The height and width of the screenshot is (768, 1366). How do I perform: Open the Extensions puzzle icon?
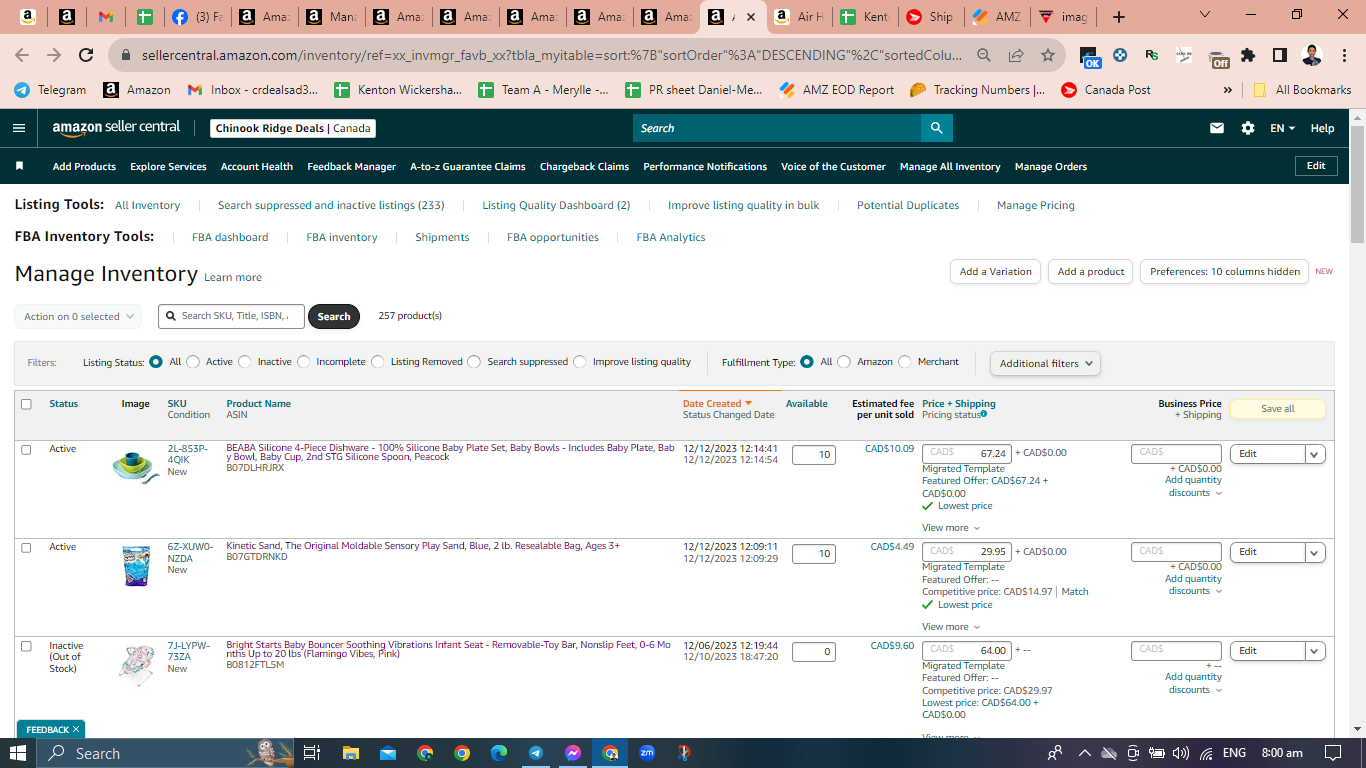pyautogui.click(x=1247, y=55)
